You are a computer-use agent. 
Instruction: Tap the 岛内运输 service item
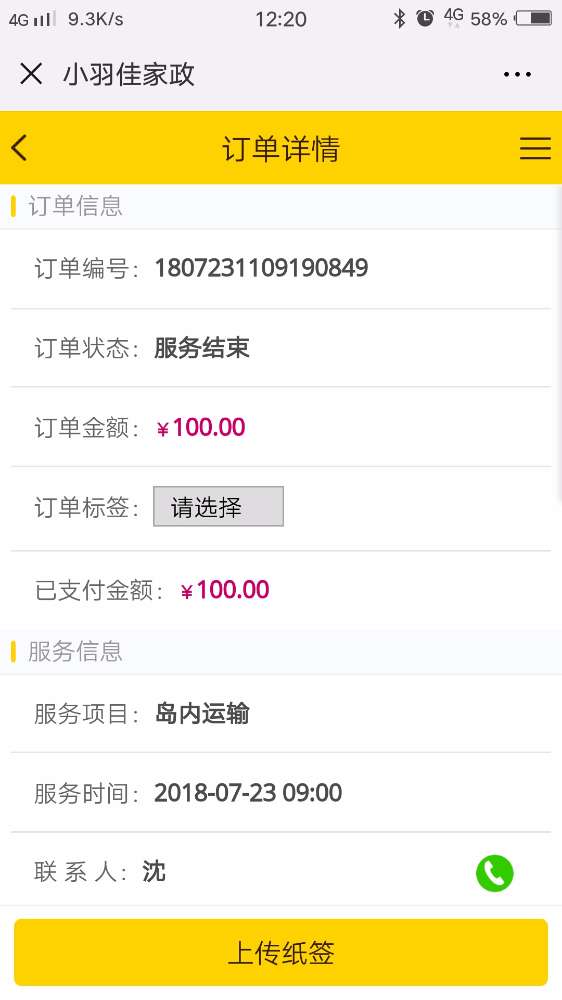(202, 714)
